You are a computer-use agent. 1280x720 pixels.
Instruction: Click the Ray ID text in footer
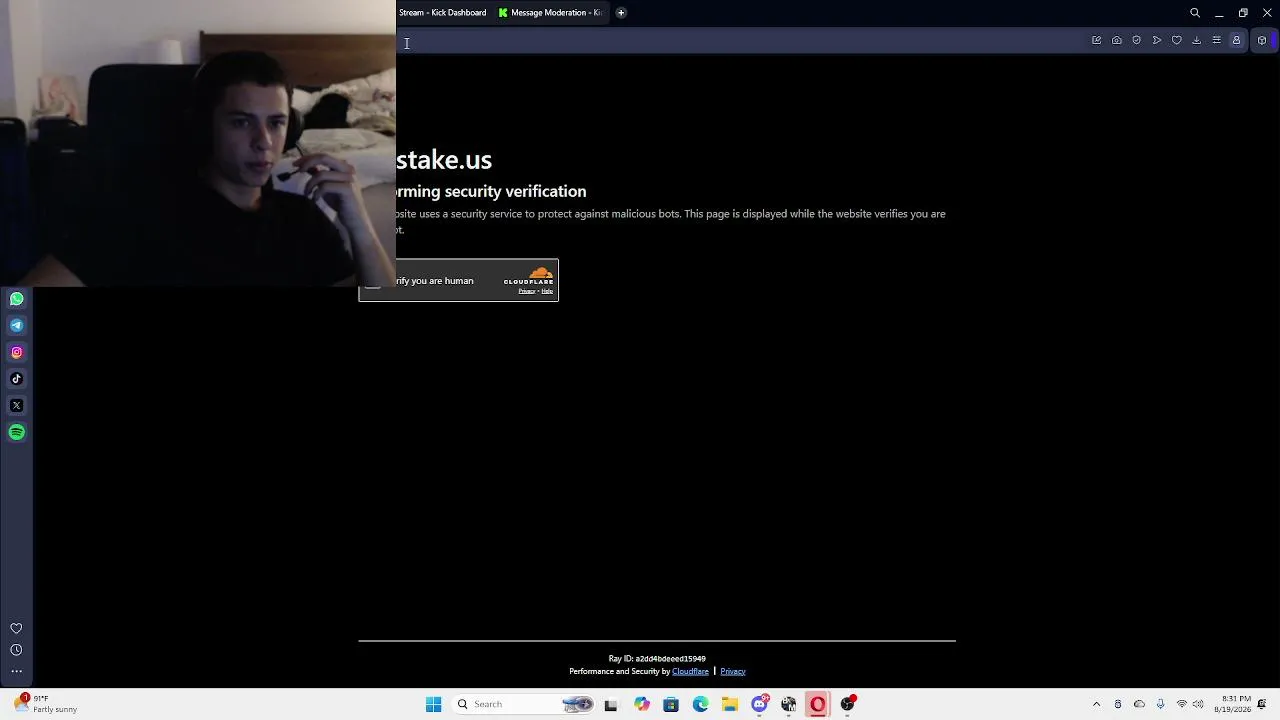coord(657,659)
